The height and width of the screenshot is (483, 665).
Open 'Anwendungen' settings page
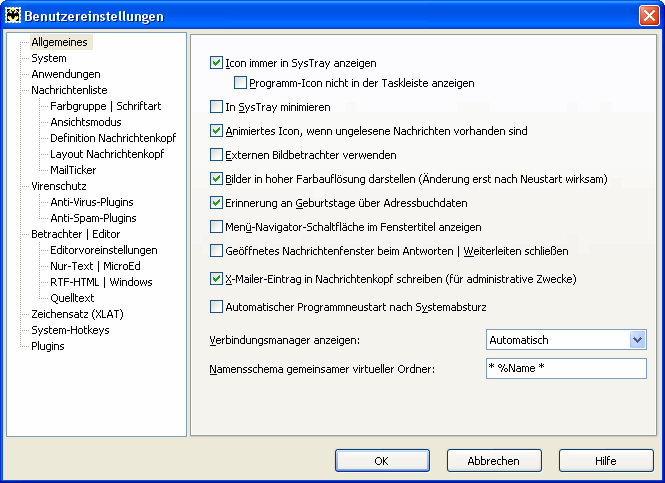pos(66,74)
